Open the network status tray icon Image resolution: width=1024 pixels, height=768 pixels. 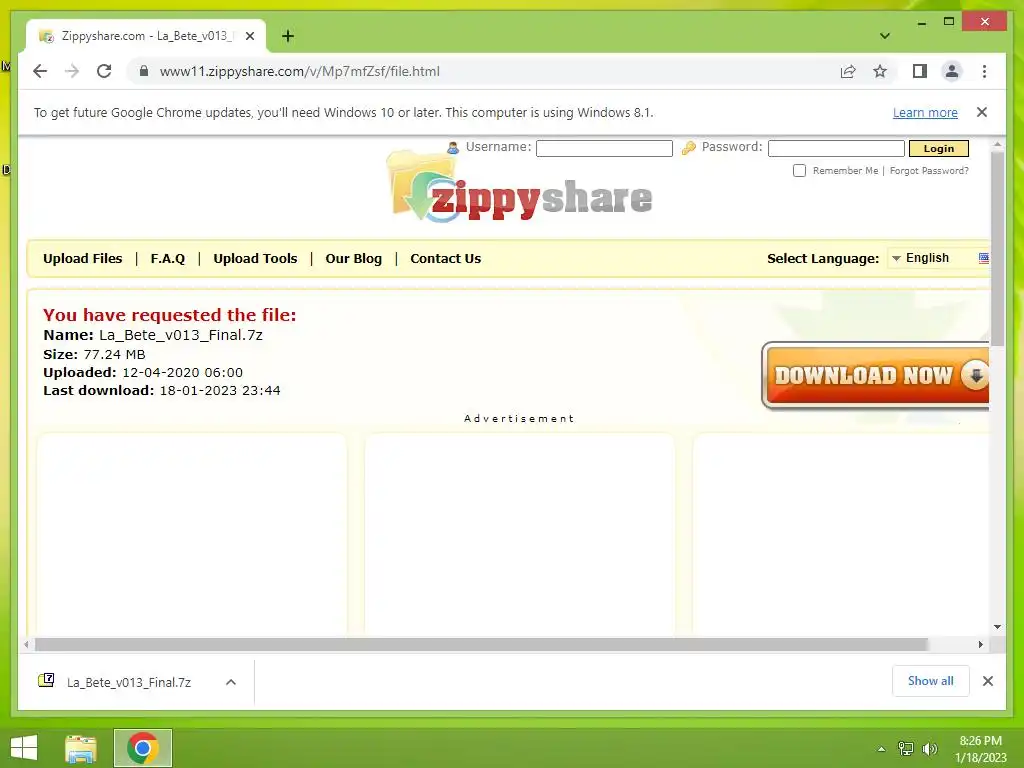(906, 749)
